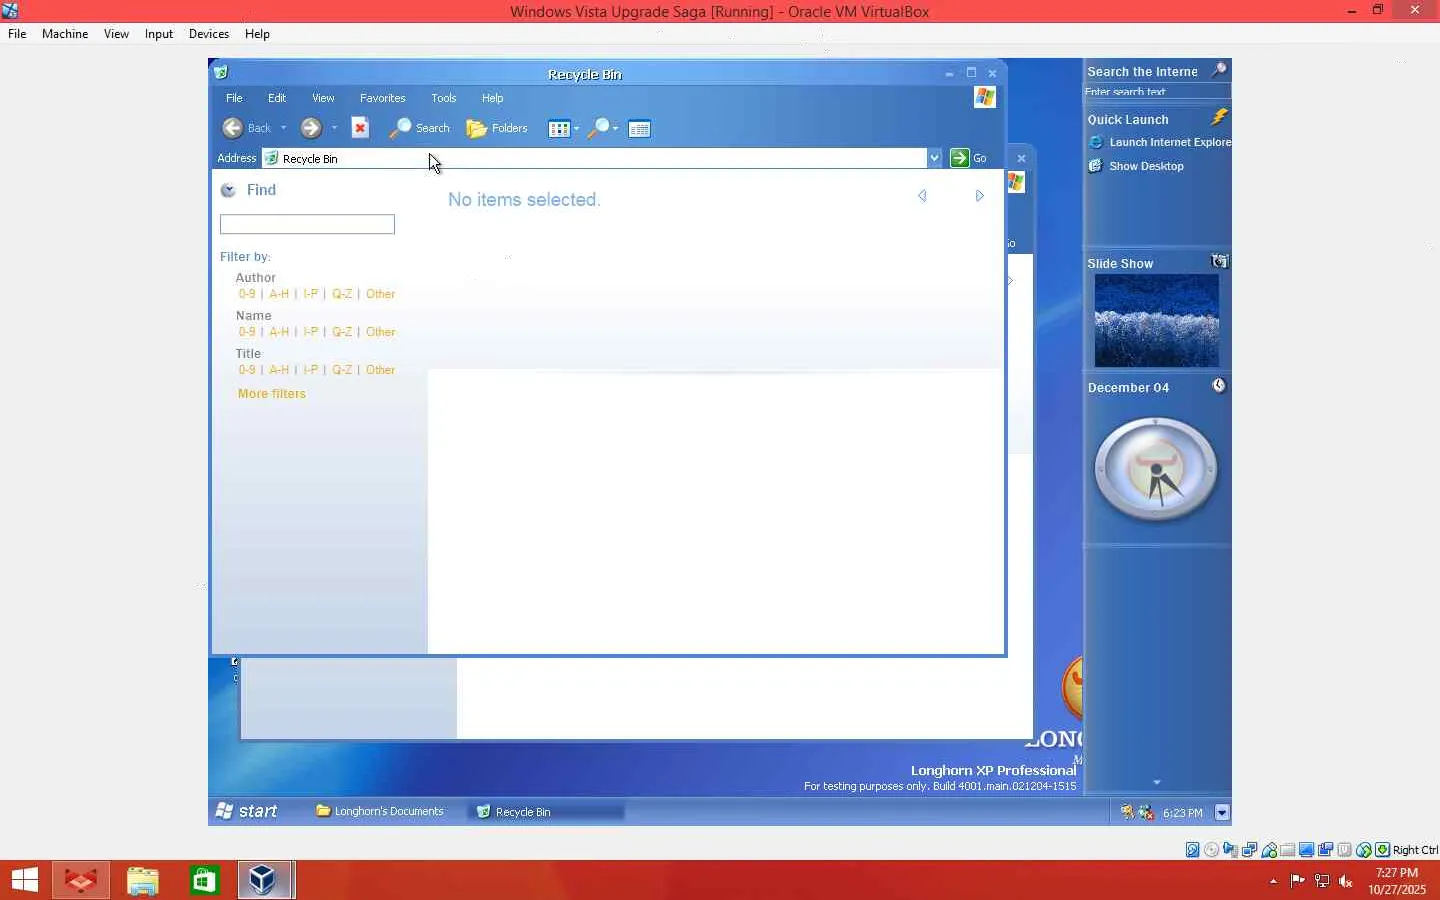Screen dimensions: 1440x900
Task: Click the host Windows Start button
Action: point(24,880)
